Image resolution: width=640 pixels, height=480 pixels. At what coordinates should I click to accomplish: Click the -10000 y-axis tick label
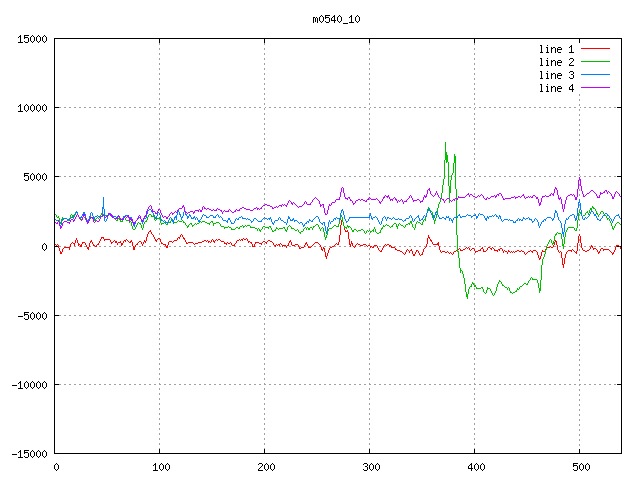pos(29,384)
